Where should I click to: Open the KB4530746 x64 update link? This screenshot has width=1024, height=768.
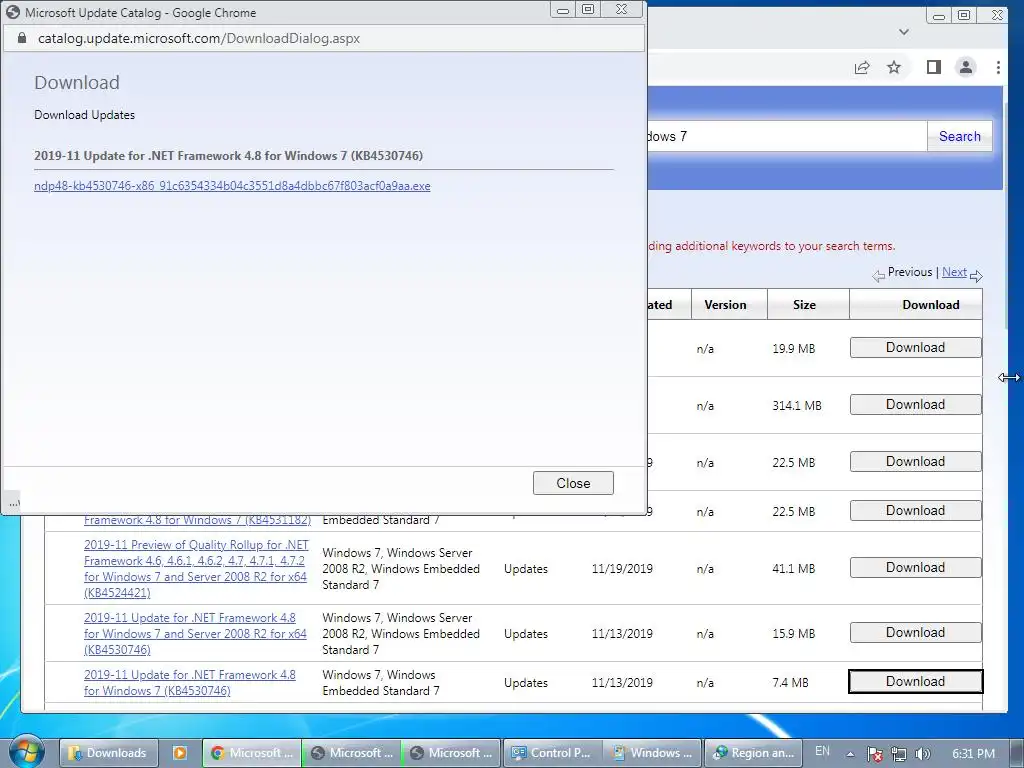[195, 633]
